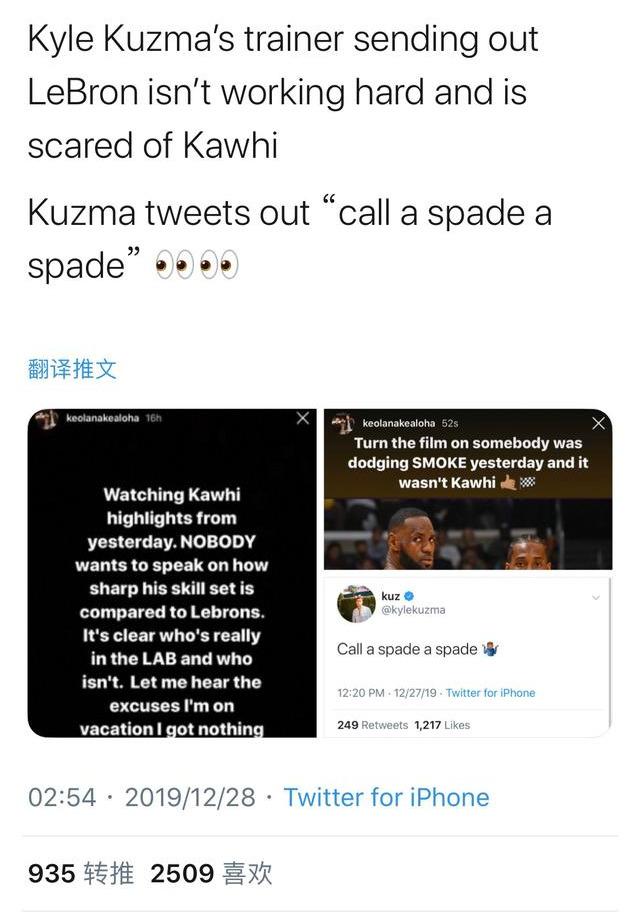Close the right story with X icon

599,423
